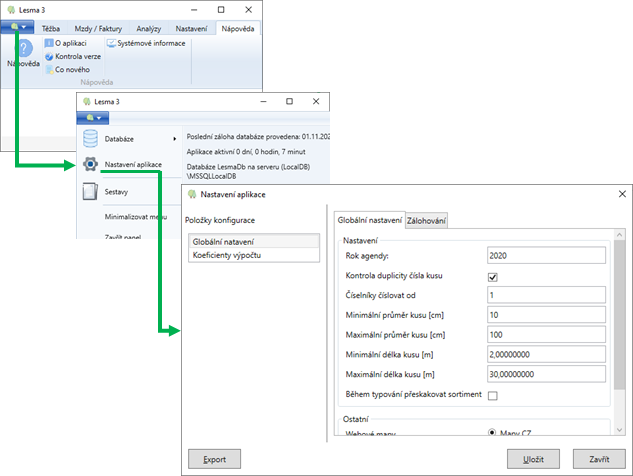
Task: Switch to the Zálohování tab
Action: coord(426,221)
